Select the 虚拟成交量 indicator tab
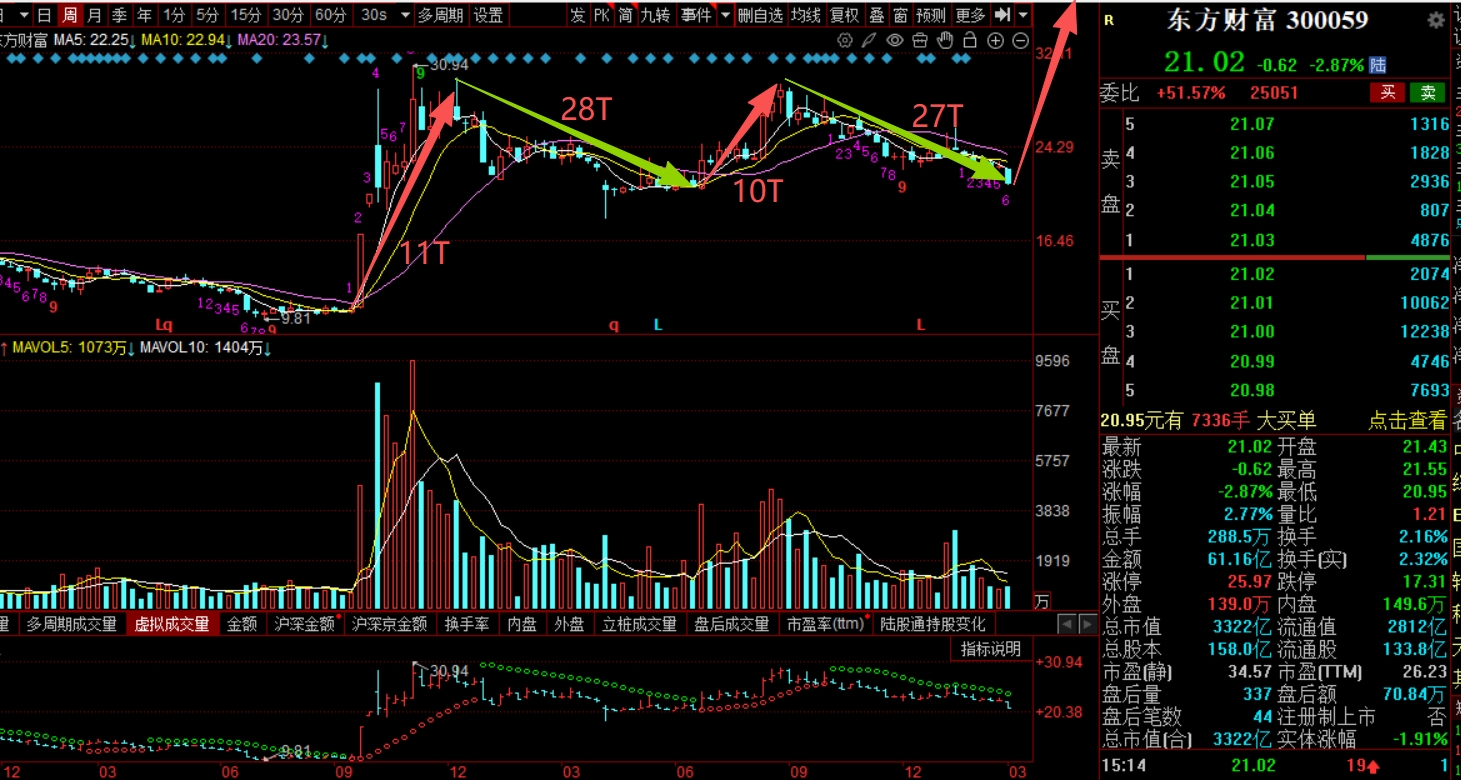 (173, 624)
